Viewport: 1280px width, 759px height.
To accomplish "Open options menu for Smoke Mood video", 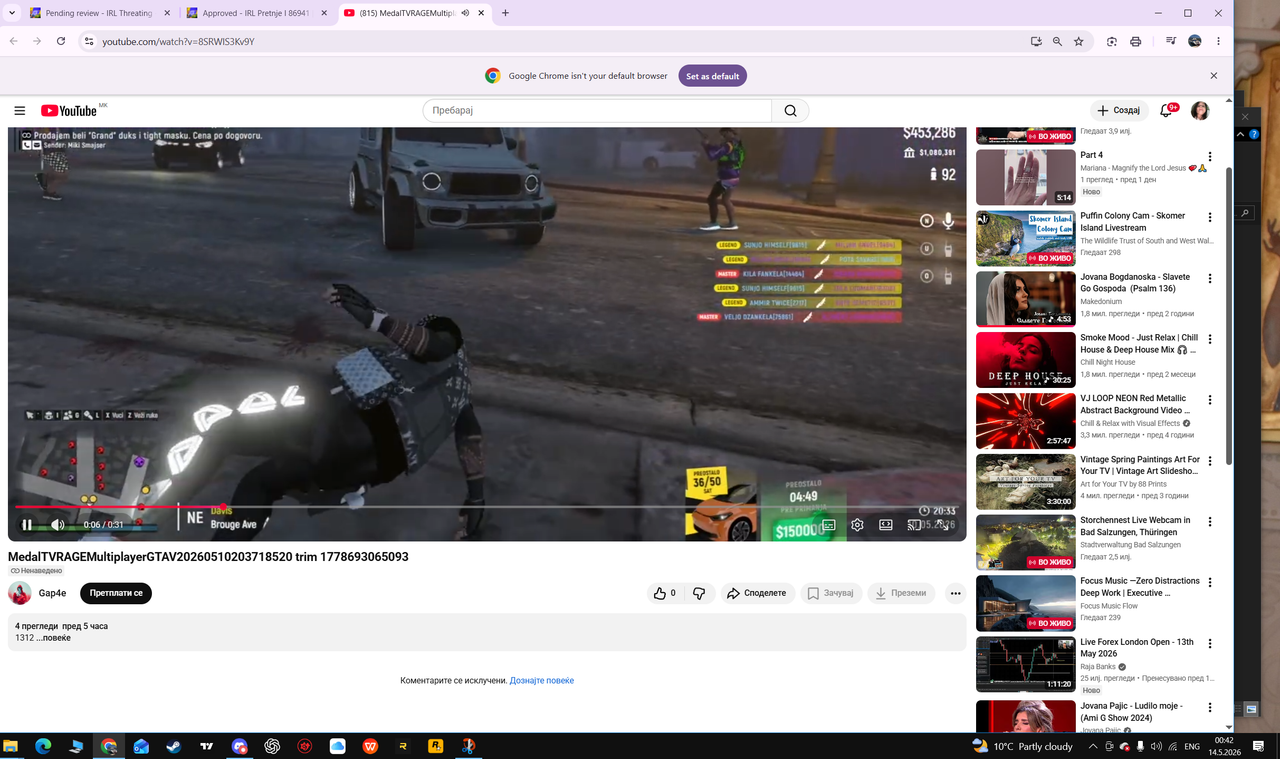I will 1210,340.
